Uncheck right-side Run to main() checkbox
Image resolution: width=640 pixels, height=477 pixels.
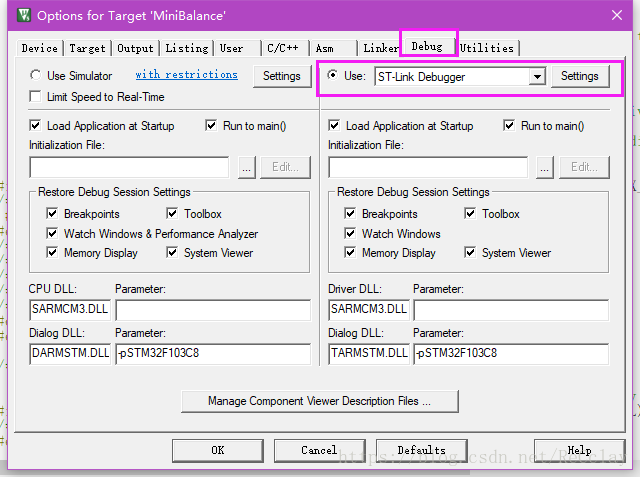(x=510, y=126)
